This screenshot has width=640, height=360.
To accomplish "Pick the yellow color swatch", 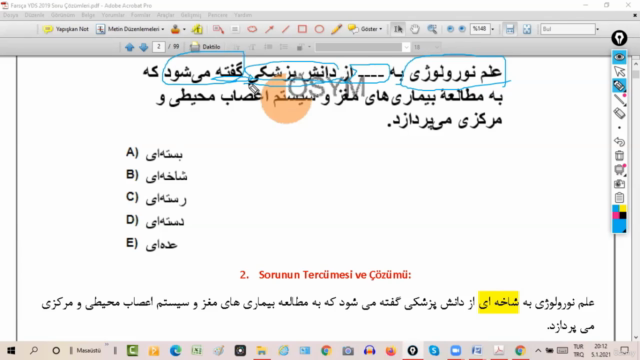I will pyautogui.click(x=623, y=209).
